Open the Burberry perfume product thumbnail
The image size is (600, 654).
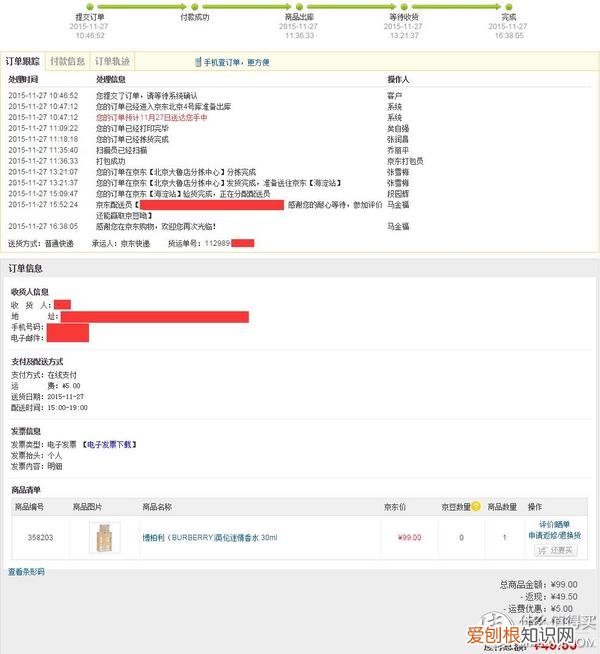[x=105, y=537]
